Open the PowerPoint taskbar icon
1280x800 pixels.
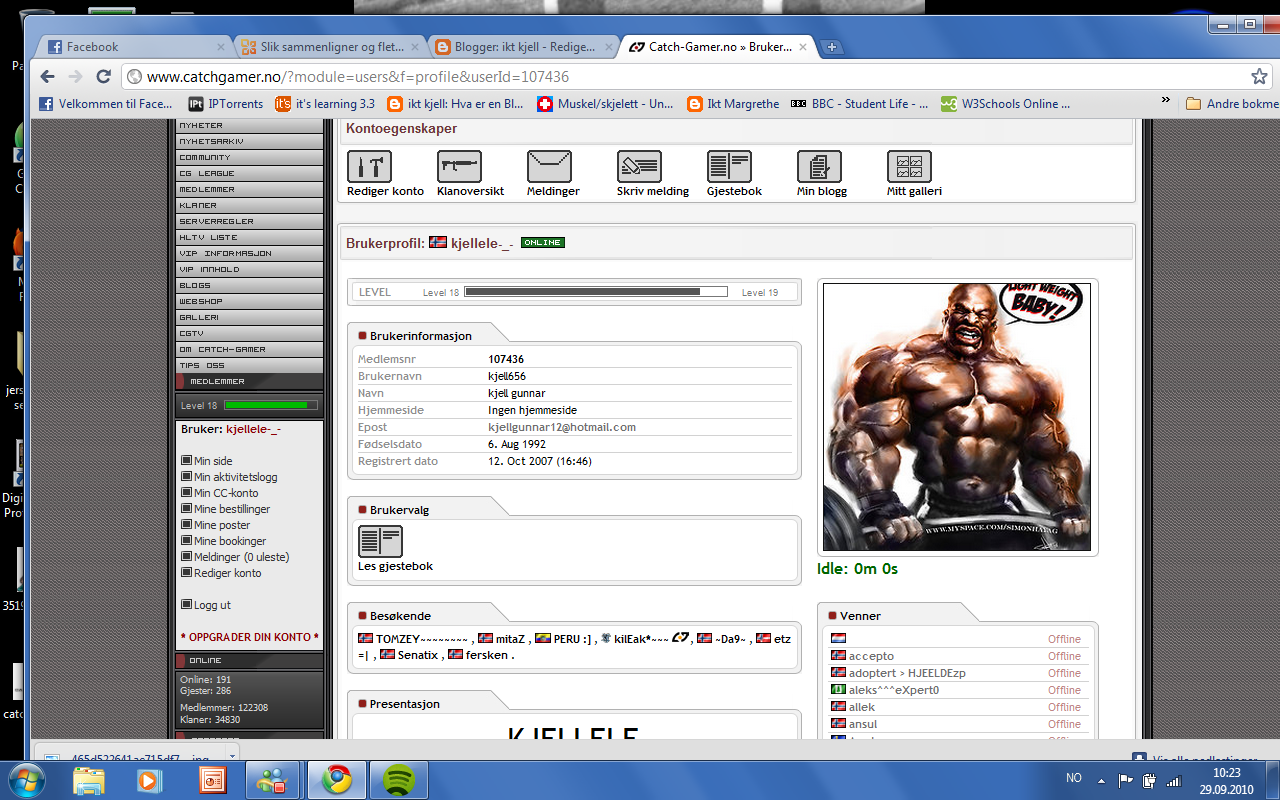pos(212,779)
